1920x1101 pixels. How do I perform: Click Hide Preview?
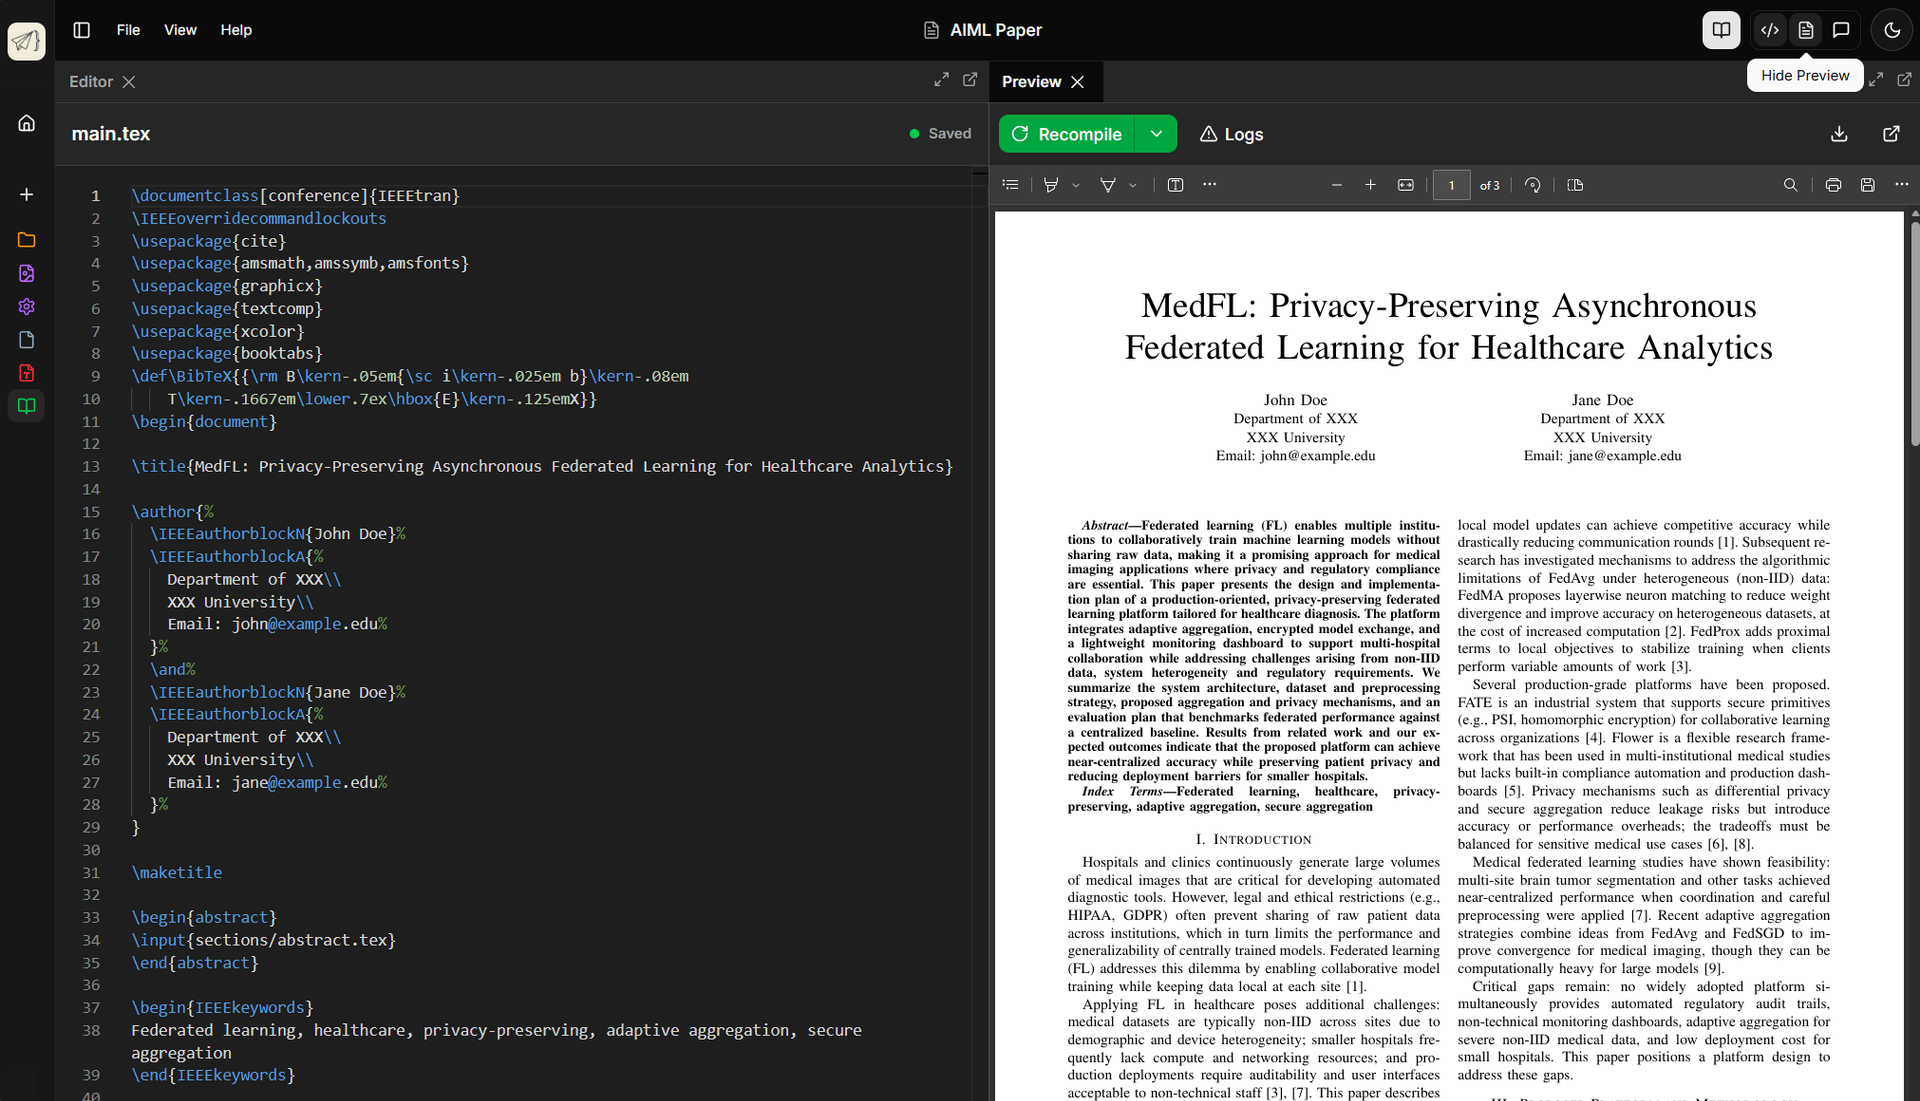(x=1804, y=75)
